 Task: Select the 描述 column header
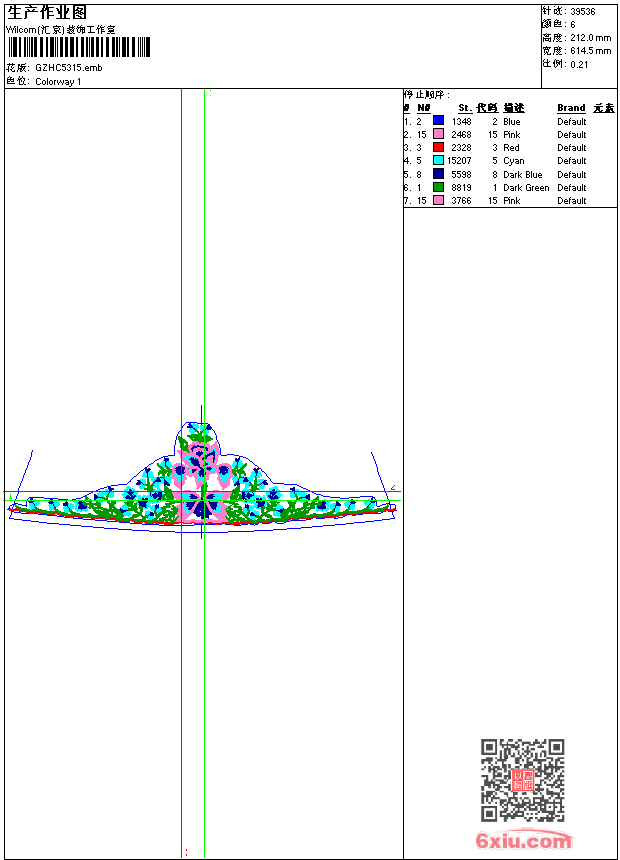click(514, 108)
